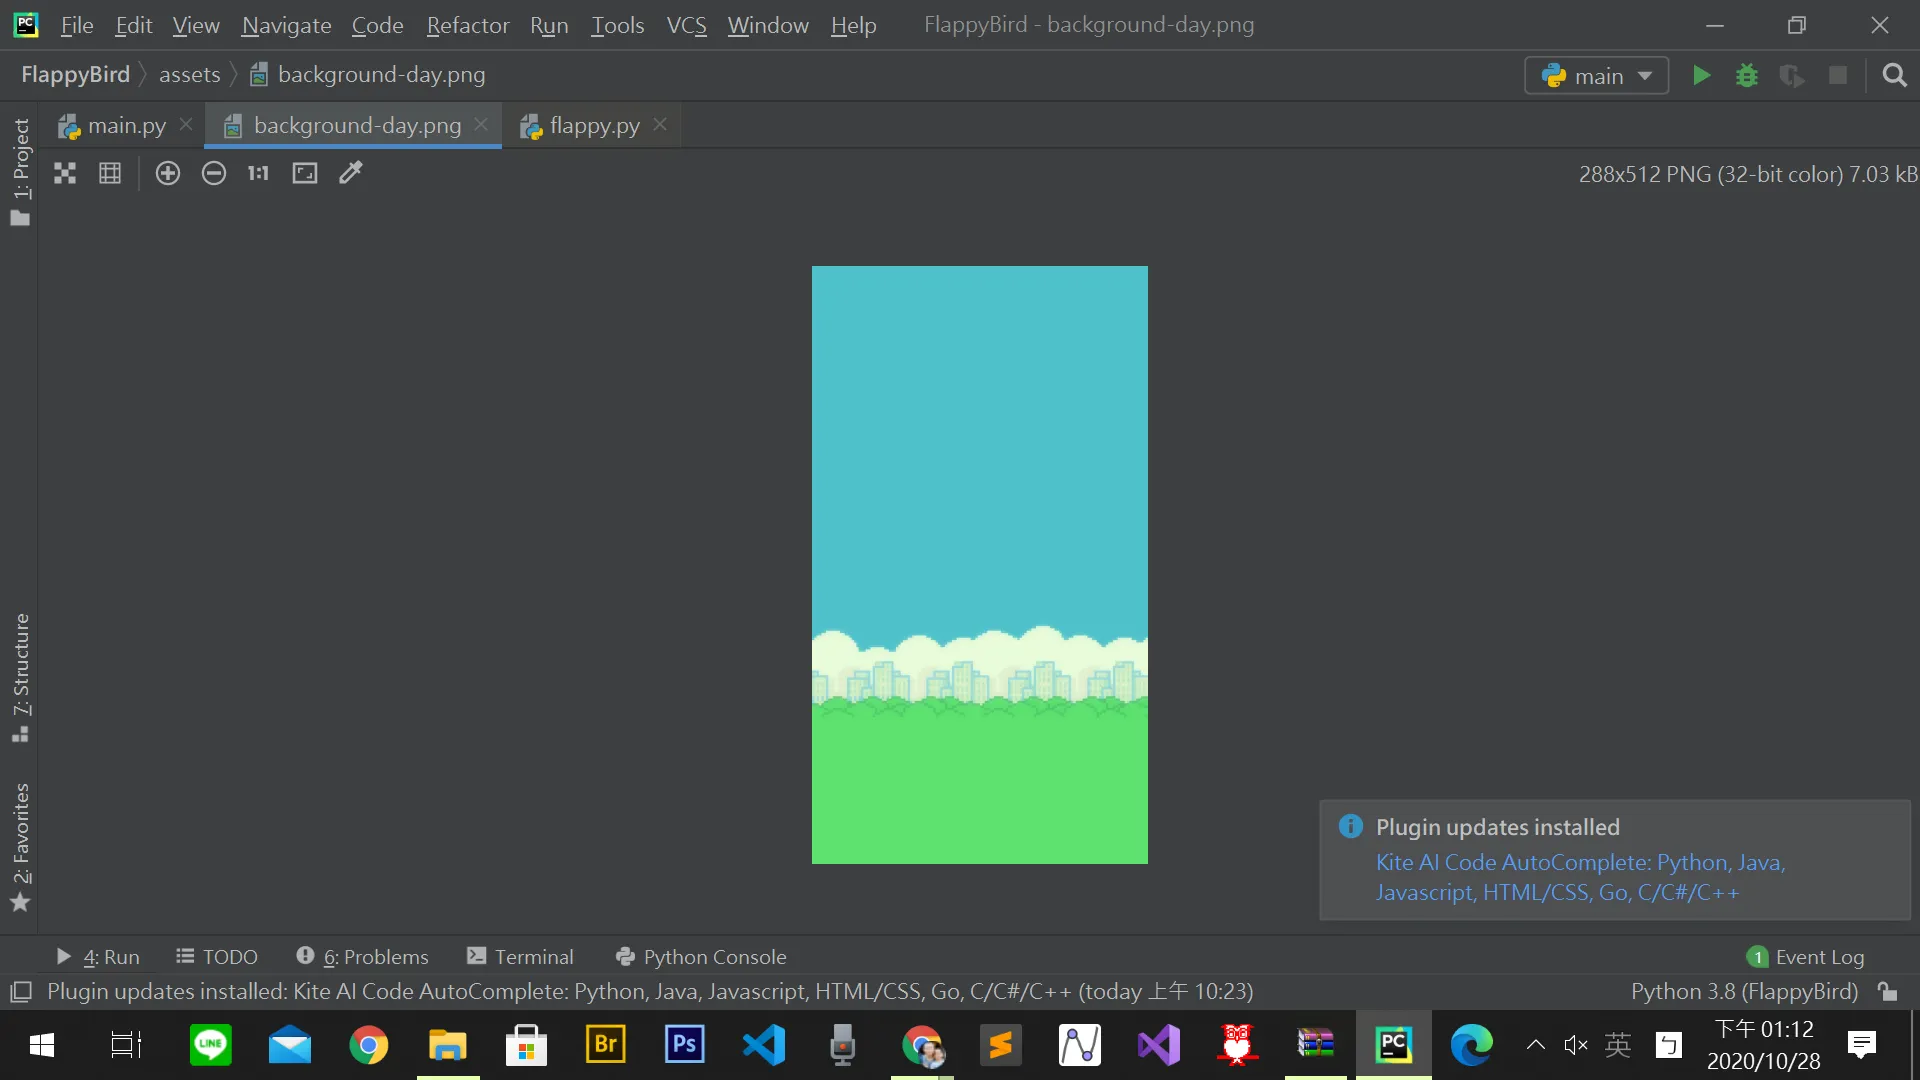Screen dimensions: 1920x1080
Task: Open Photoshop from the taskbar
Action: [684, 1046]
